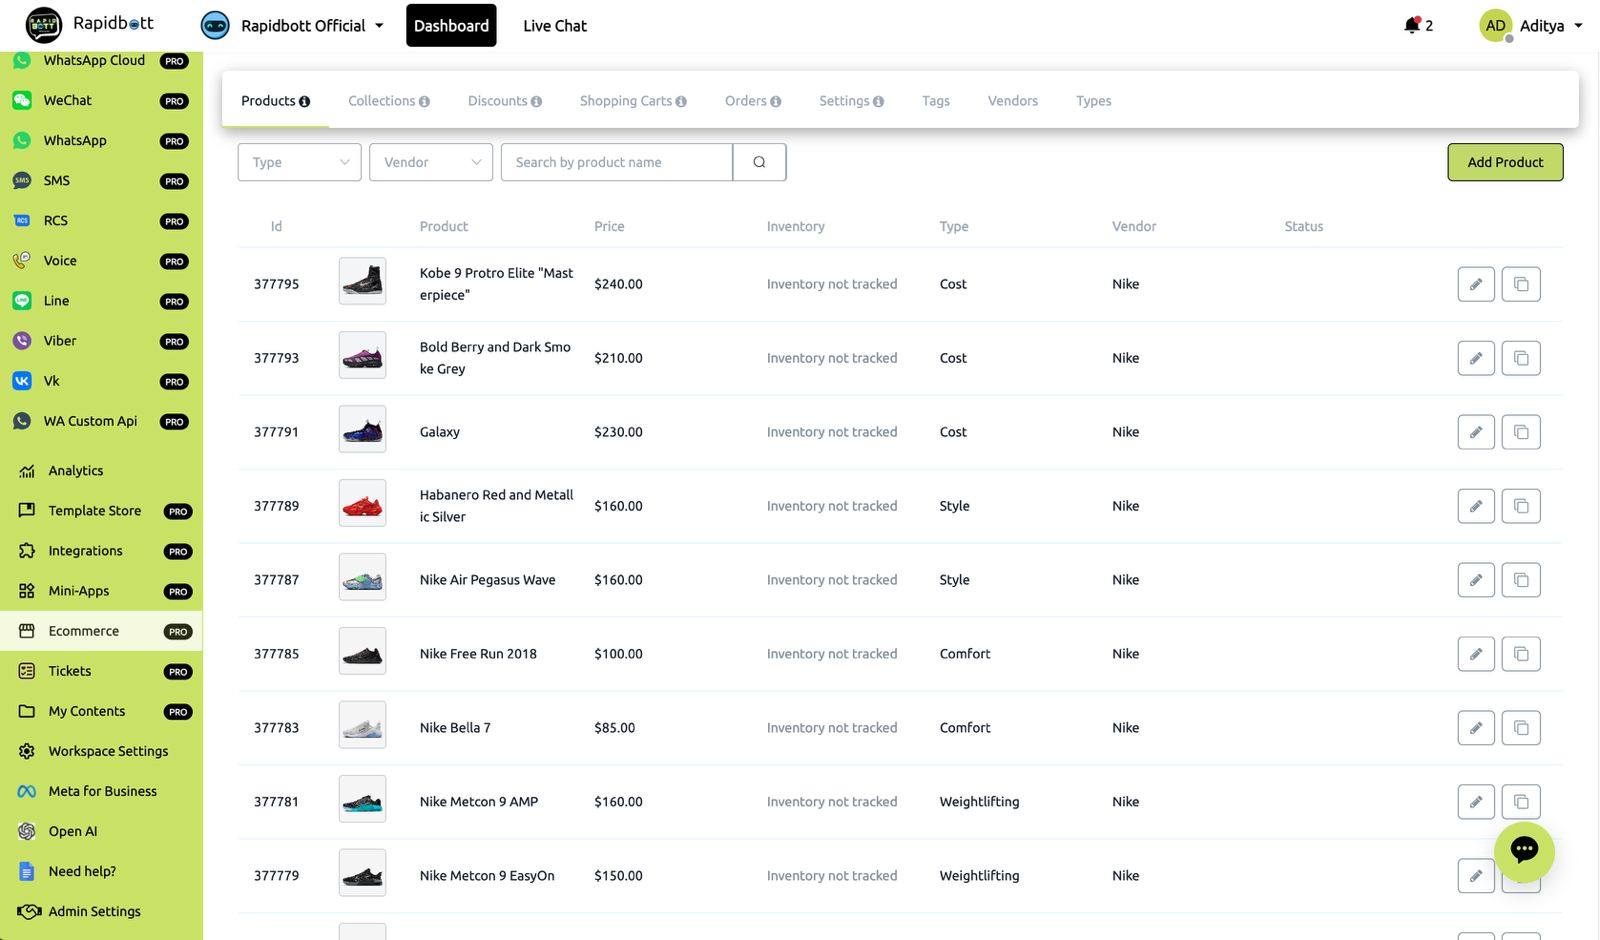Go to Live Chat
Viewport: 1600px width, 940px height.
point(554,26)
